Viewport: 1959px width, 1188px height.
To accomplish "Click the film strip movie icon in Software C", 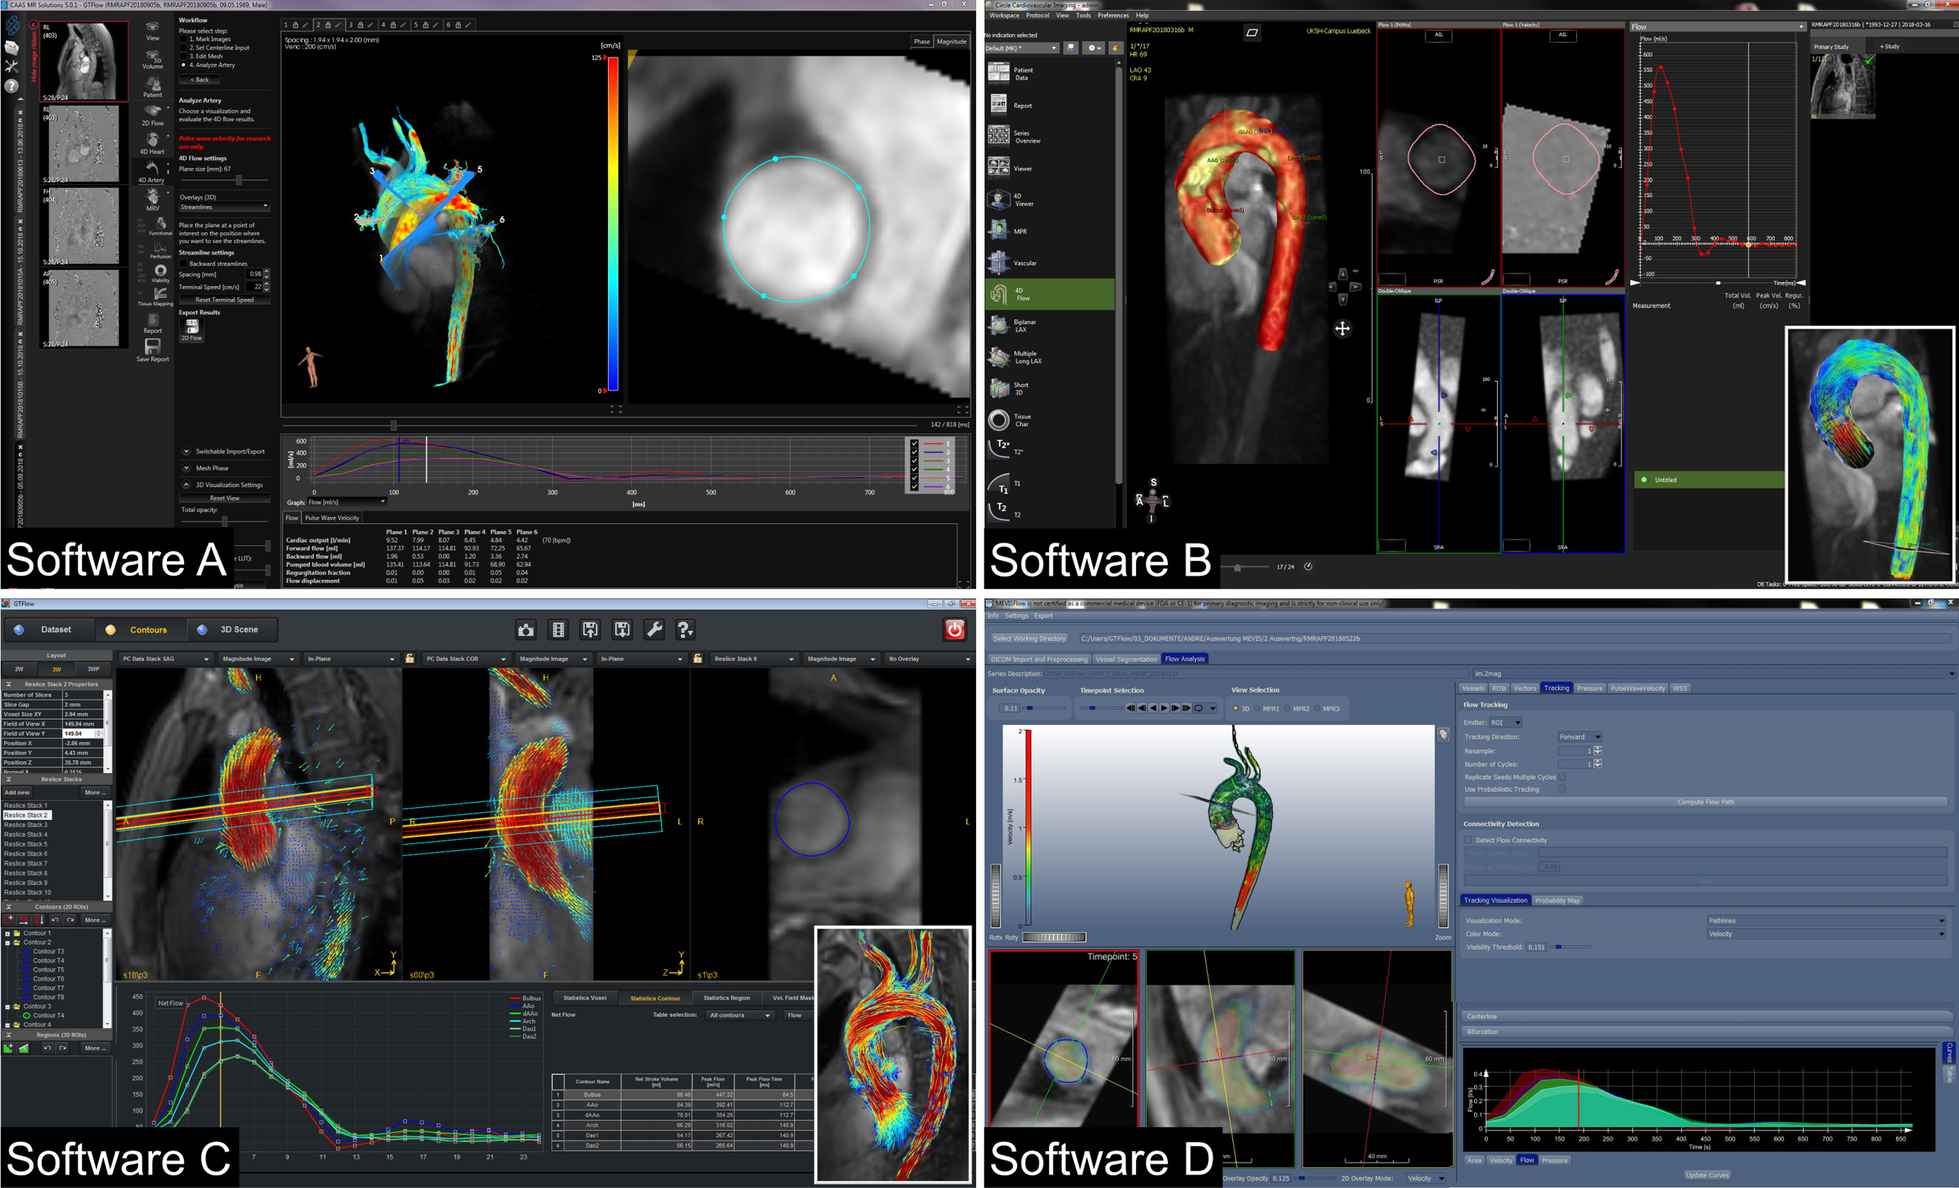I will pyautogui.click(x=558, y=629).
